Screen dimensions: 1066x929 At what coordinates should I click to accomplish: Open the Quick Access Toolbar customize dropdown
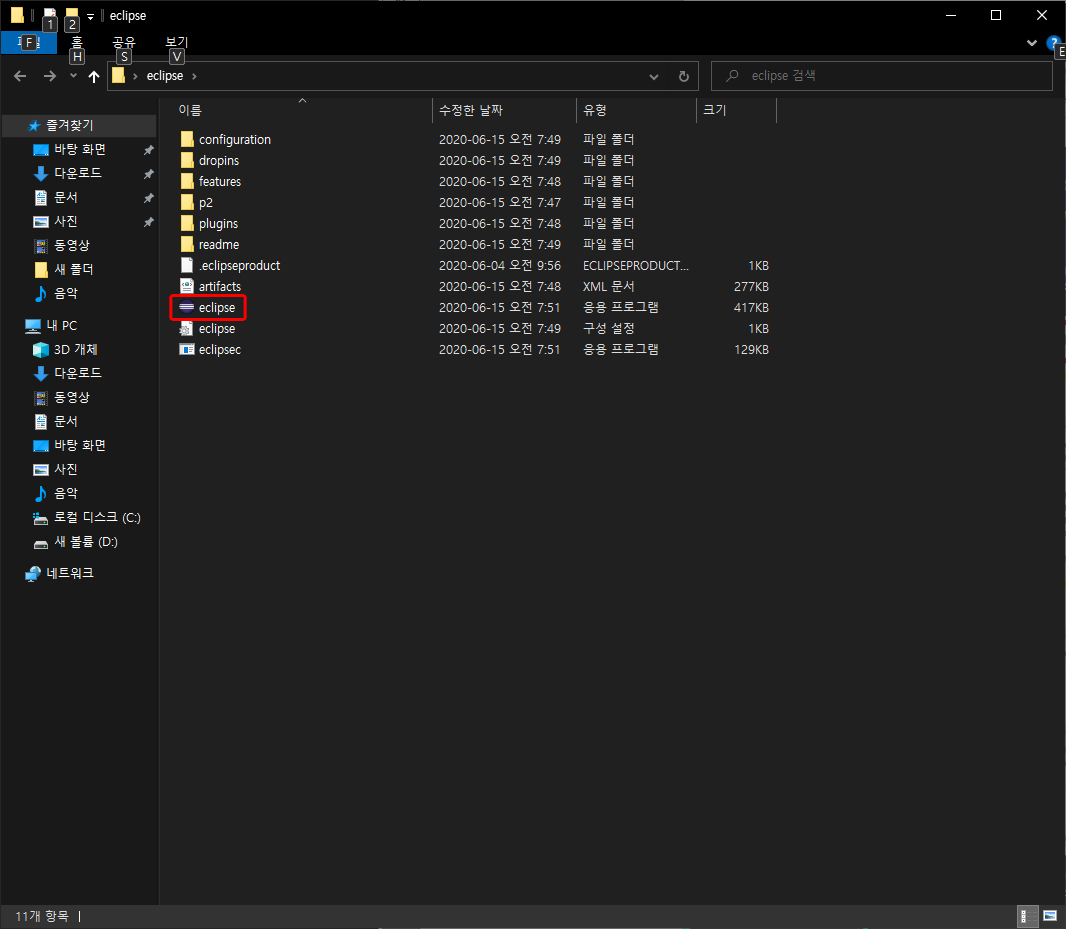coord(90,16)
